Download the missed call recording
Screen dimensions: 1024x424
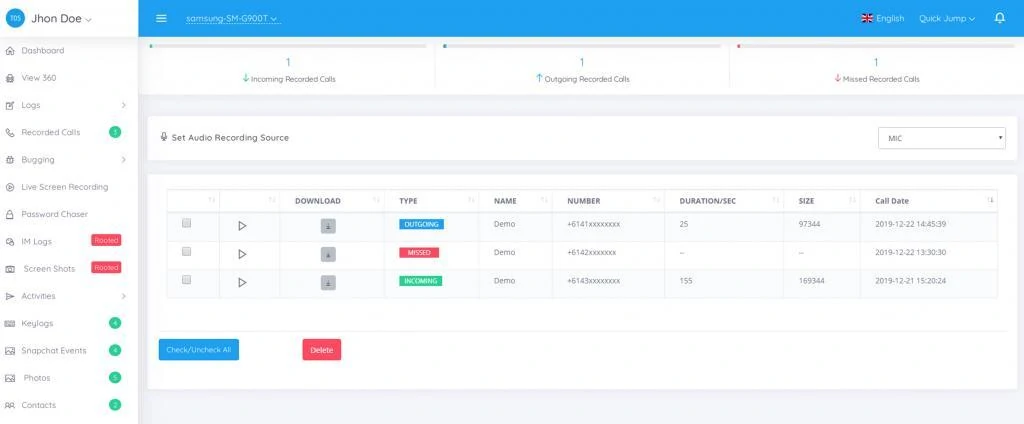pos(328,254)
